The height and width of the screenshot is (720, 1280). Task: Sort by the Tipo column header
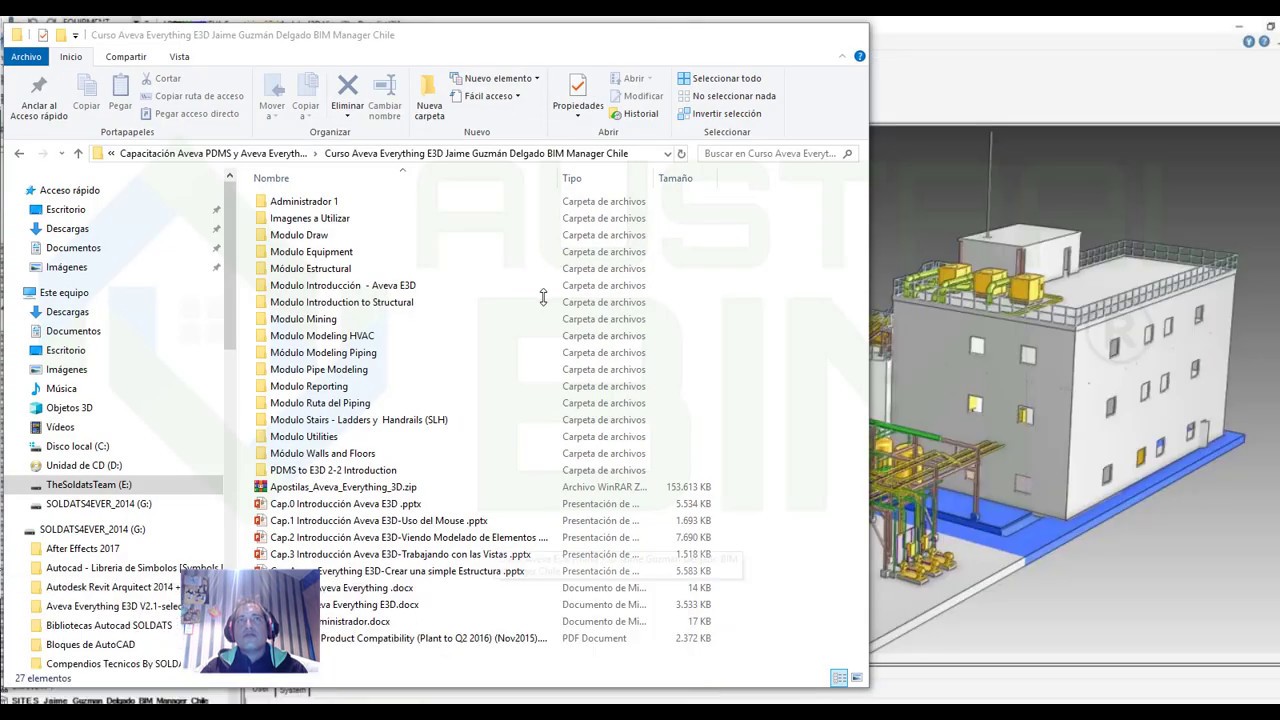pyautogui.click(x=571, y=178)
